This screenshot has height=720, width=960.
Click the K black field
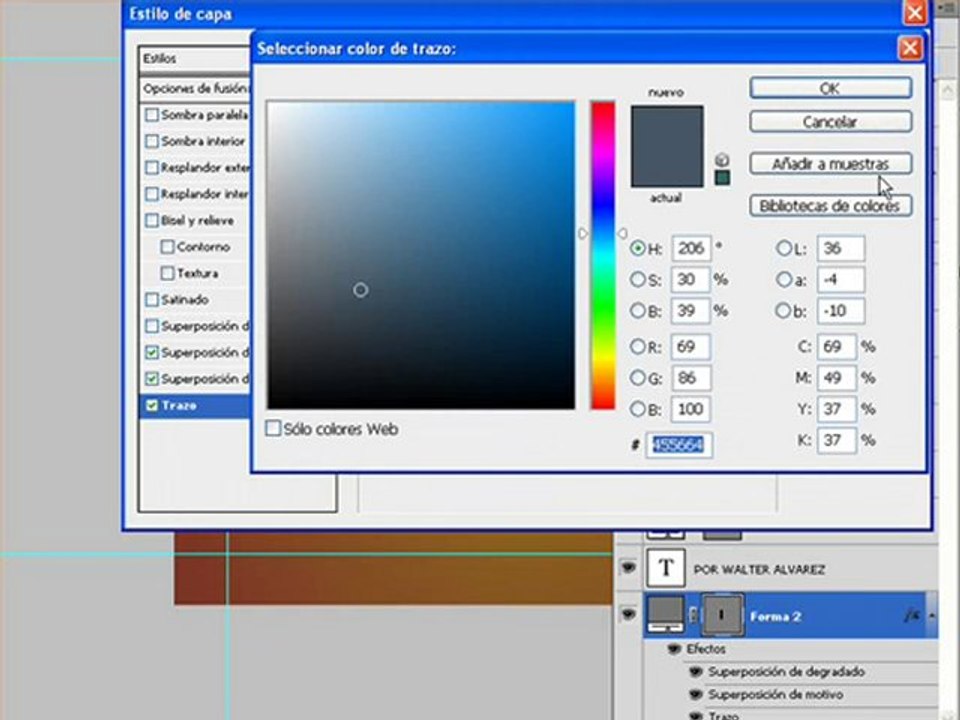[836, 440]
